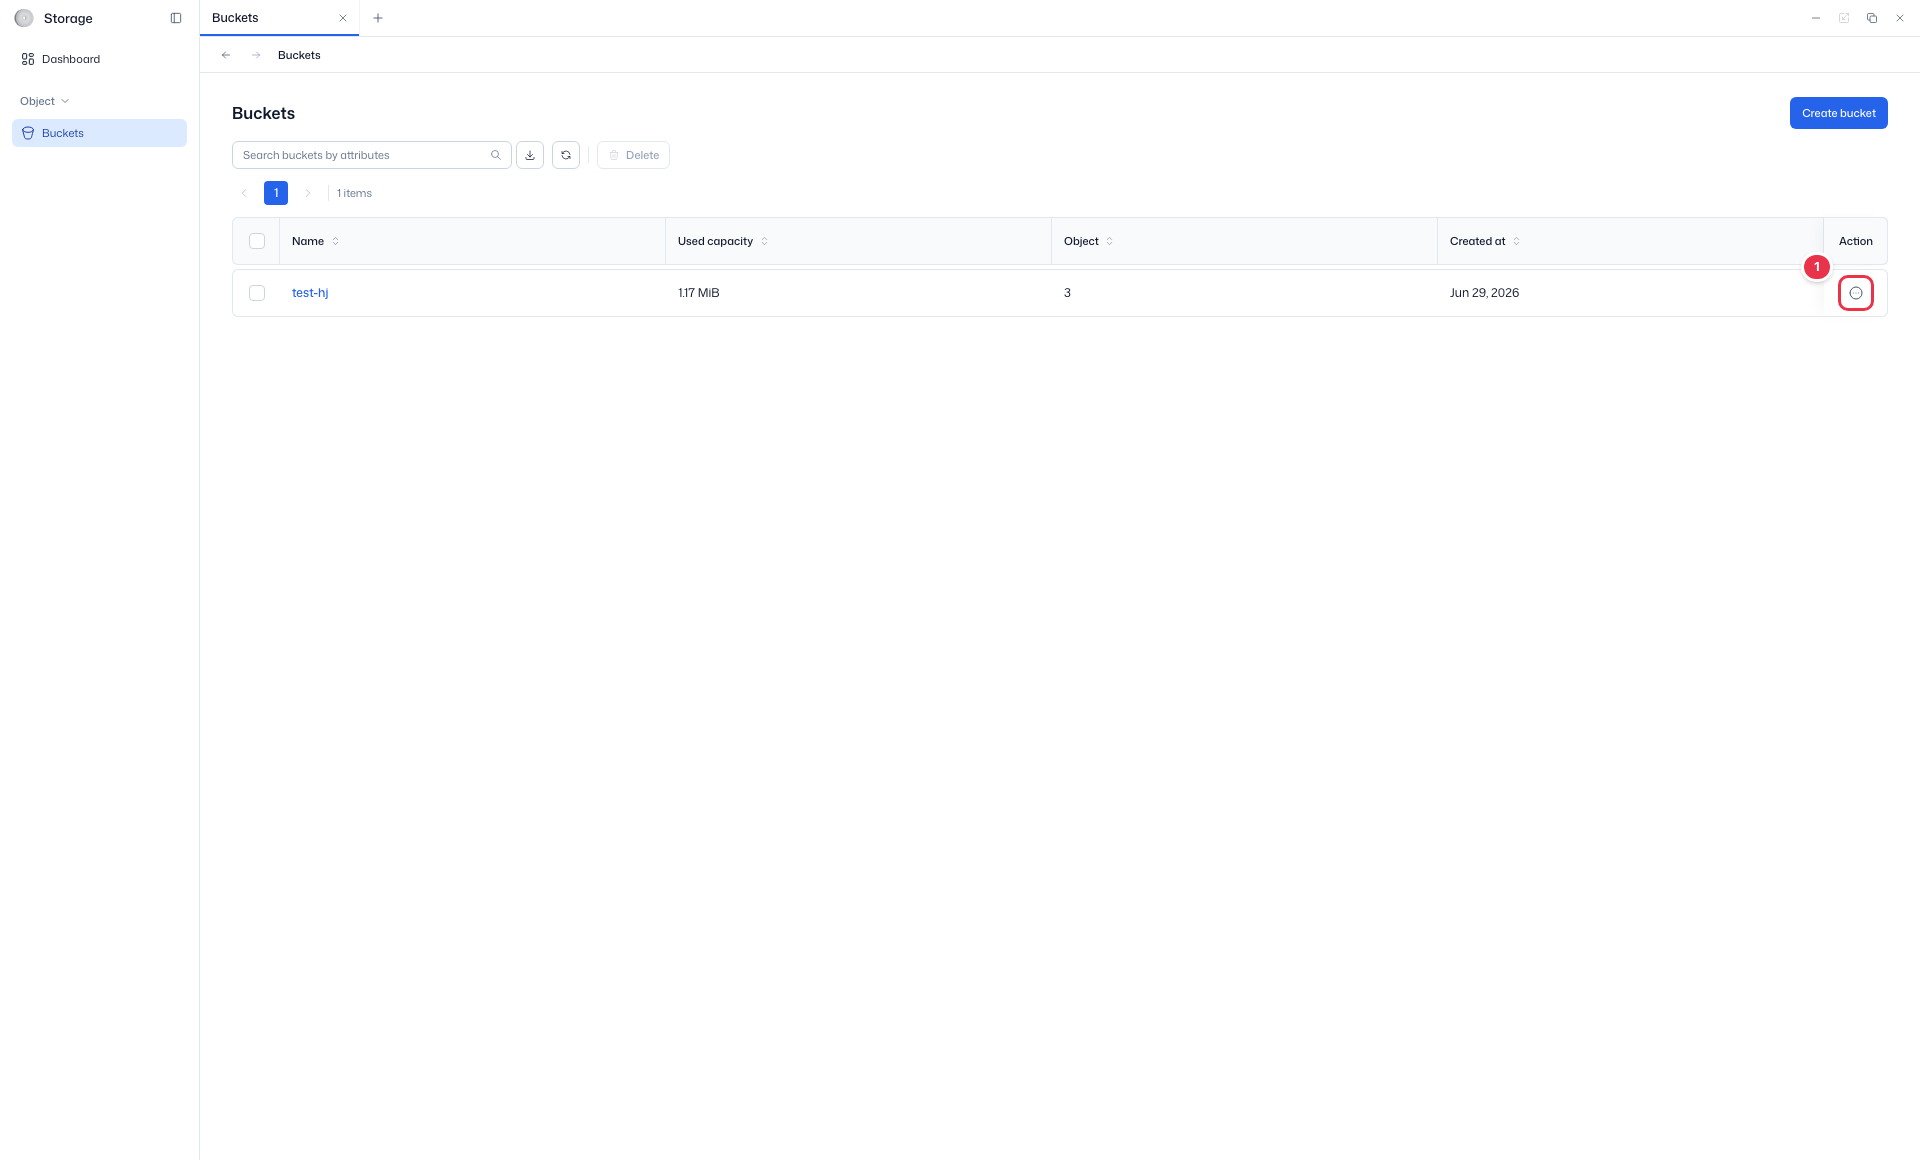Collapse the Object section in sidebar

coord(45,101)
